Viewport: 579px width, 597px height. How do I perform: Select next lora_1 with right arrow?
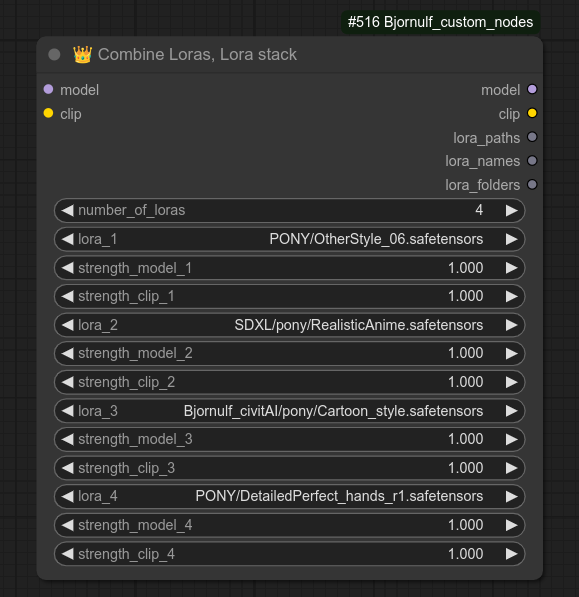pos(512,239)
